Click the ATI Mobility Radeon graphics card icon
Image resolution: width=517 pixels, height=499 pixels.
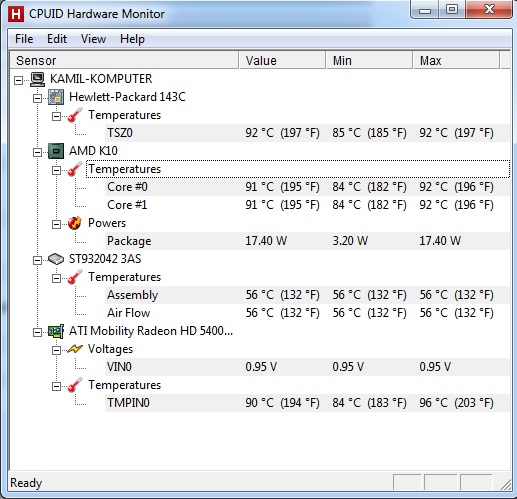[x=56, y=331]
